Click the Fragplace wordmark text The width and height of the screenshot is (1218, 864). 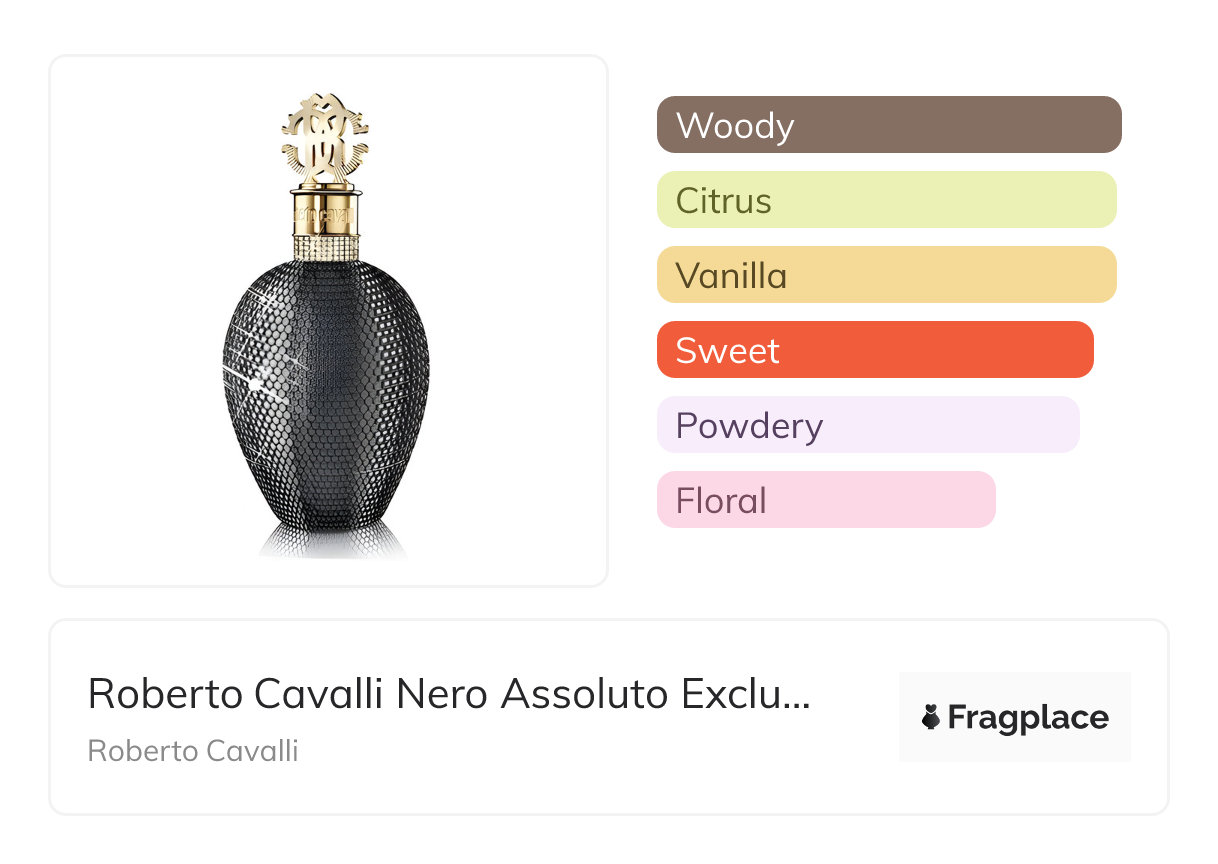tap(1028, 717)
